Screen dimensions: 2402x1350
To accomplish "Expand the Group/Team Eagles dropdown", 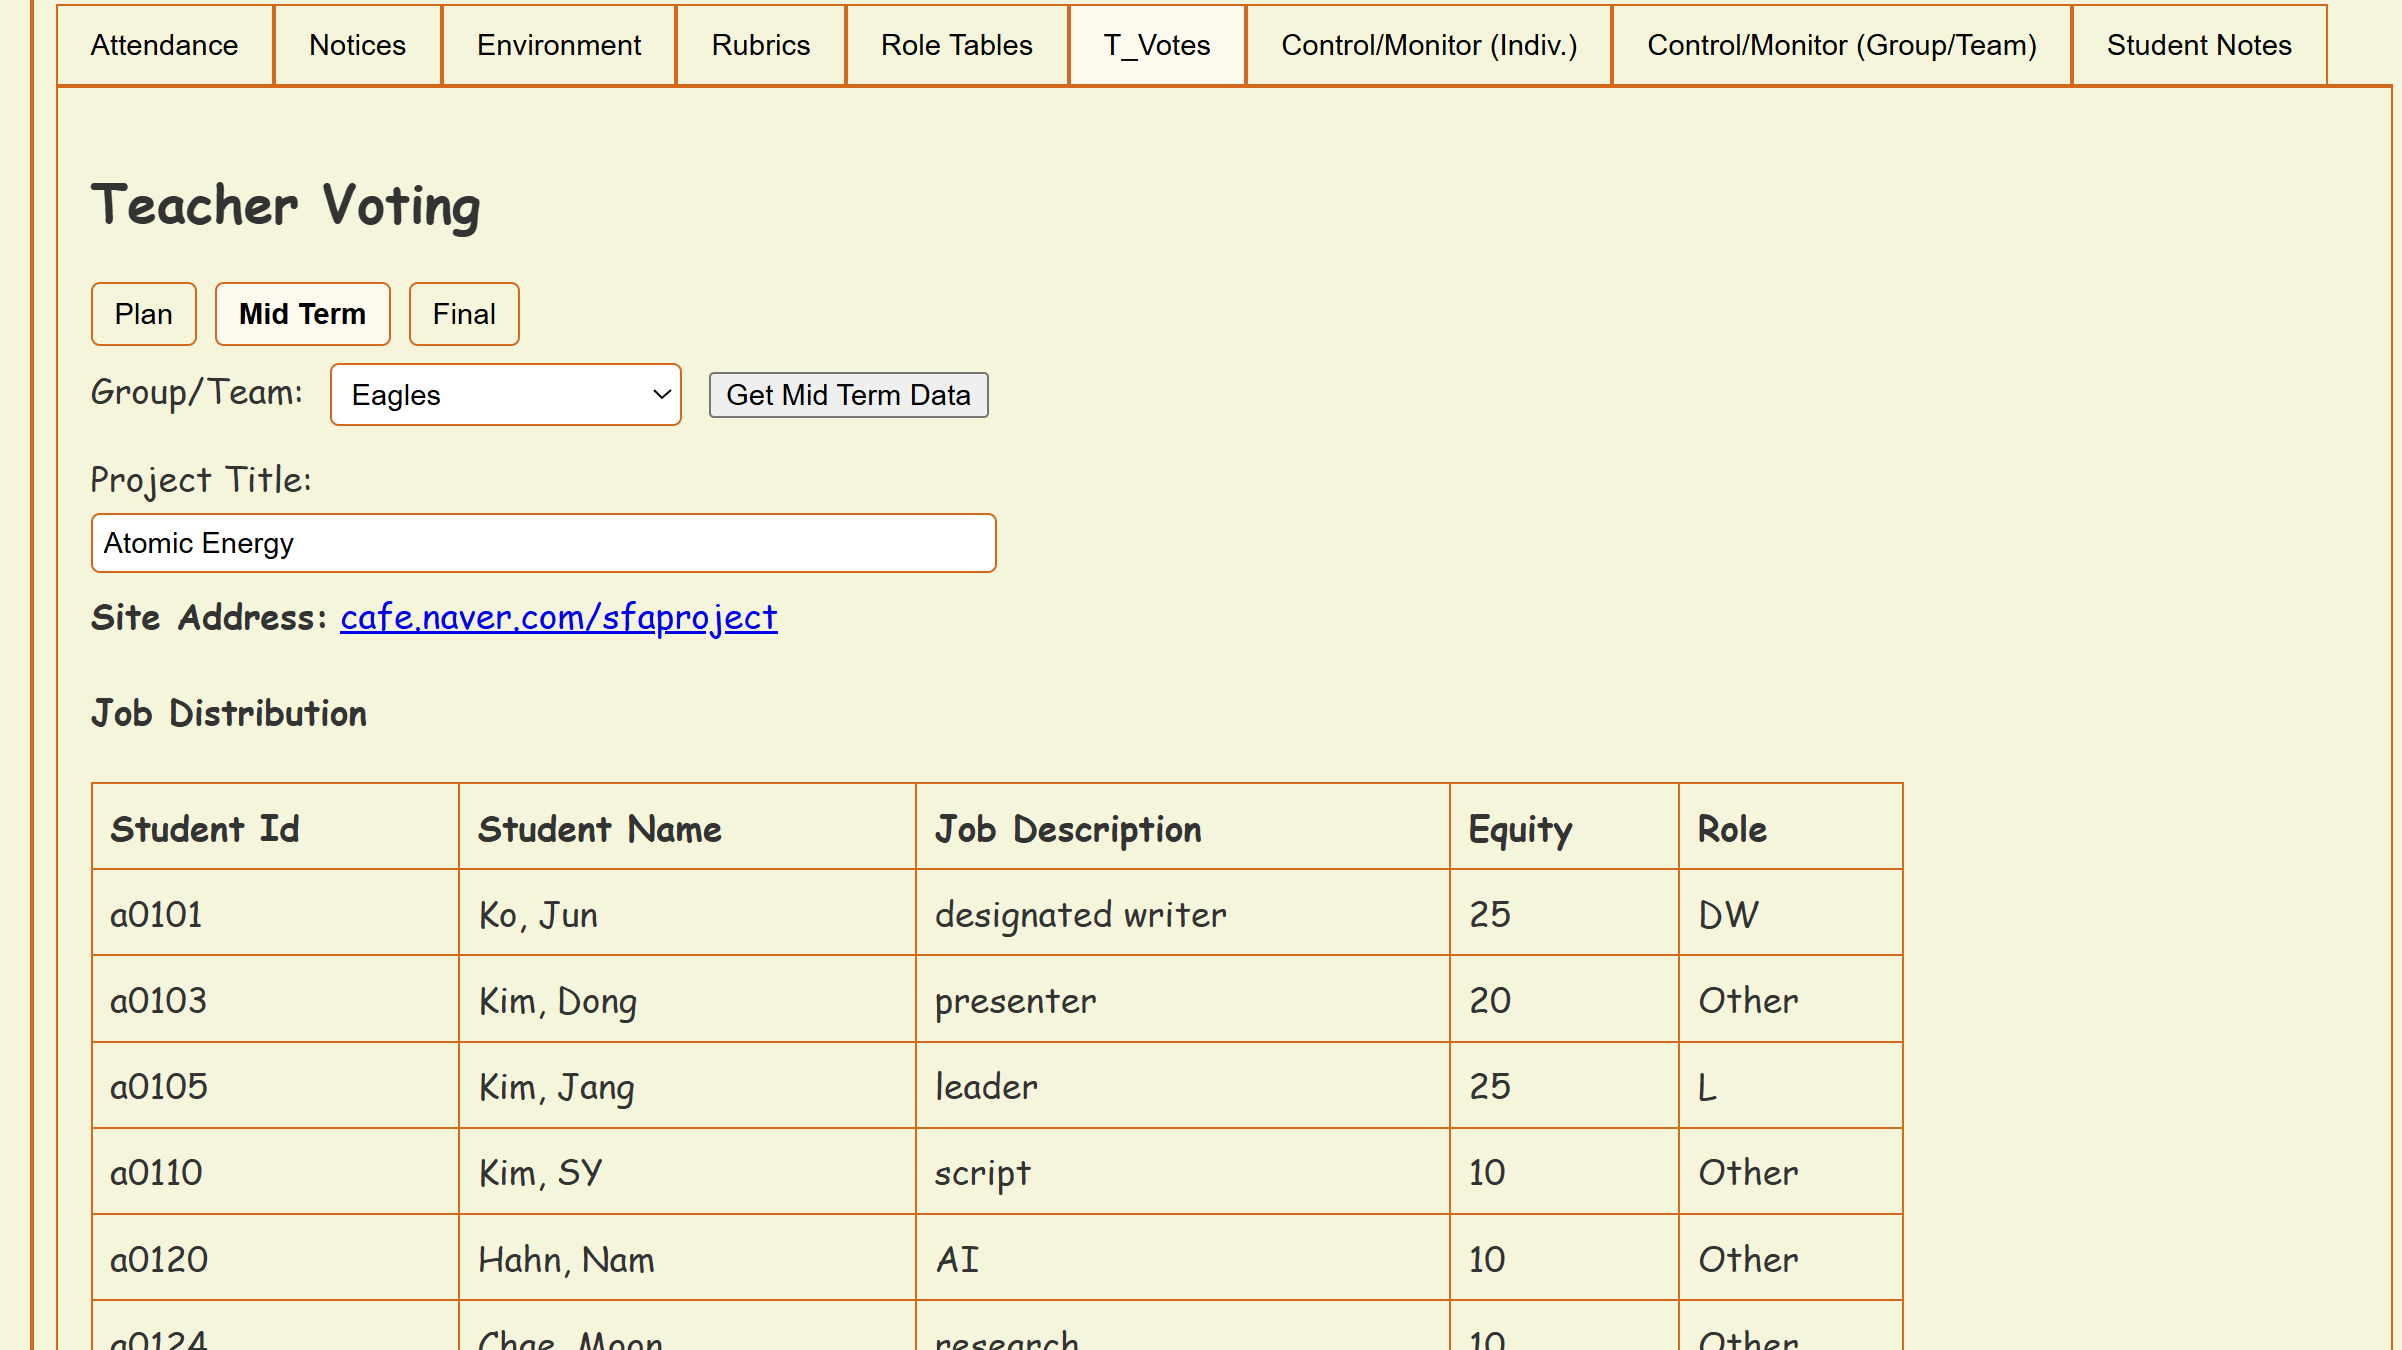I will point(505,395).
